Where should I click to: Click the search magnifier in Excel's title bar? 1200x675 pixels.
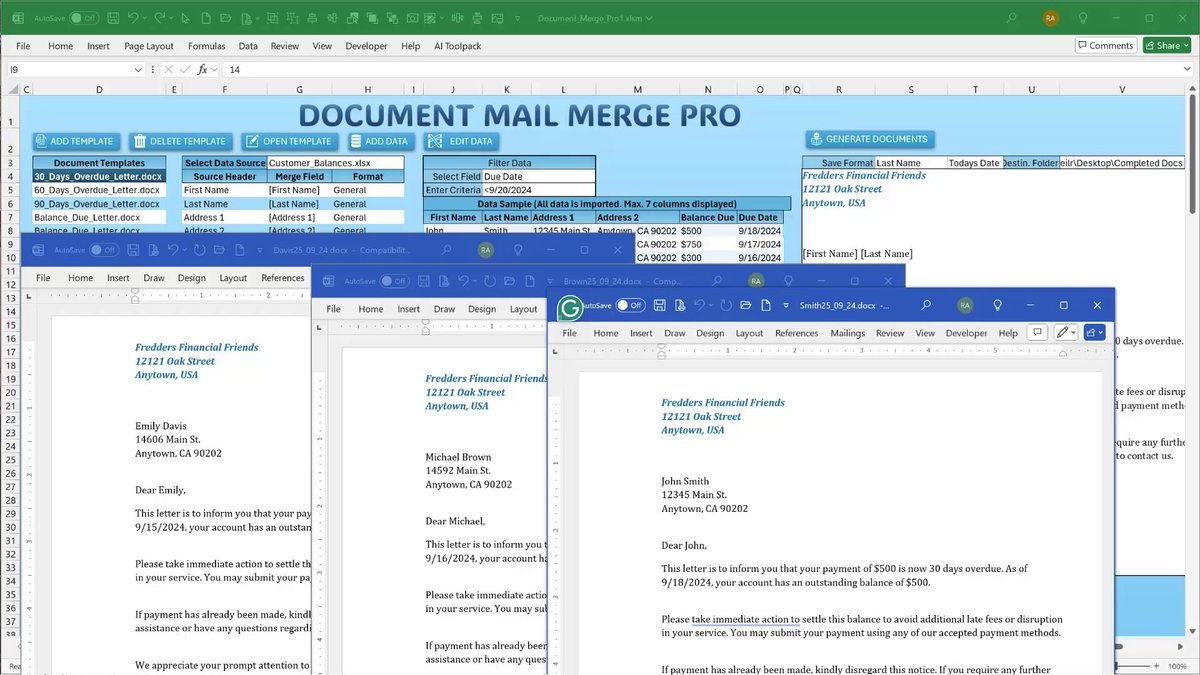point(1012,18)
